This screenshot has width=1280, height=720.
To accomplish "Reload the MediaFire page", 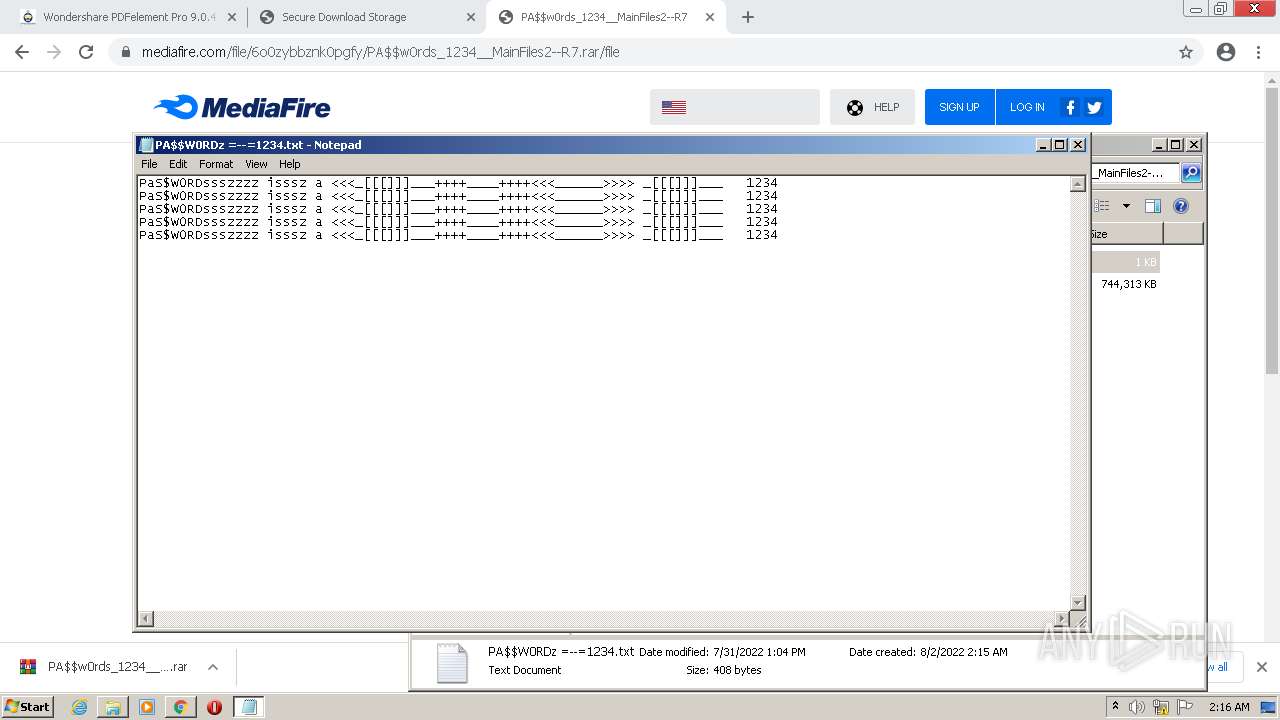I will [x=86, y=52].
